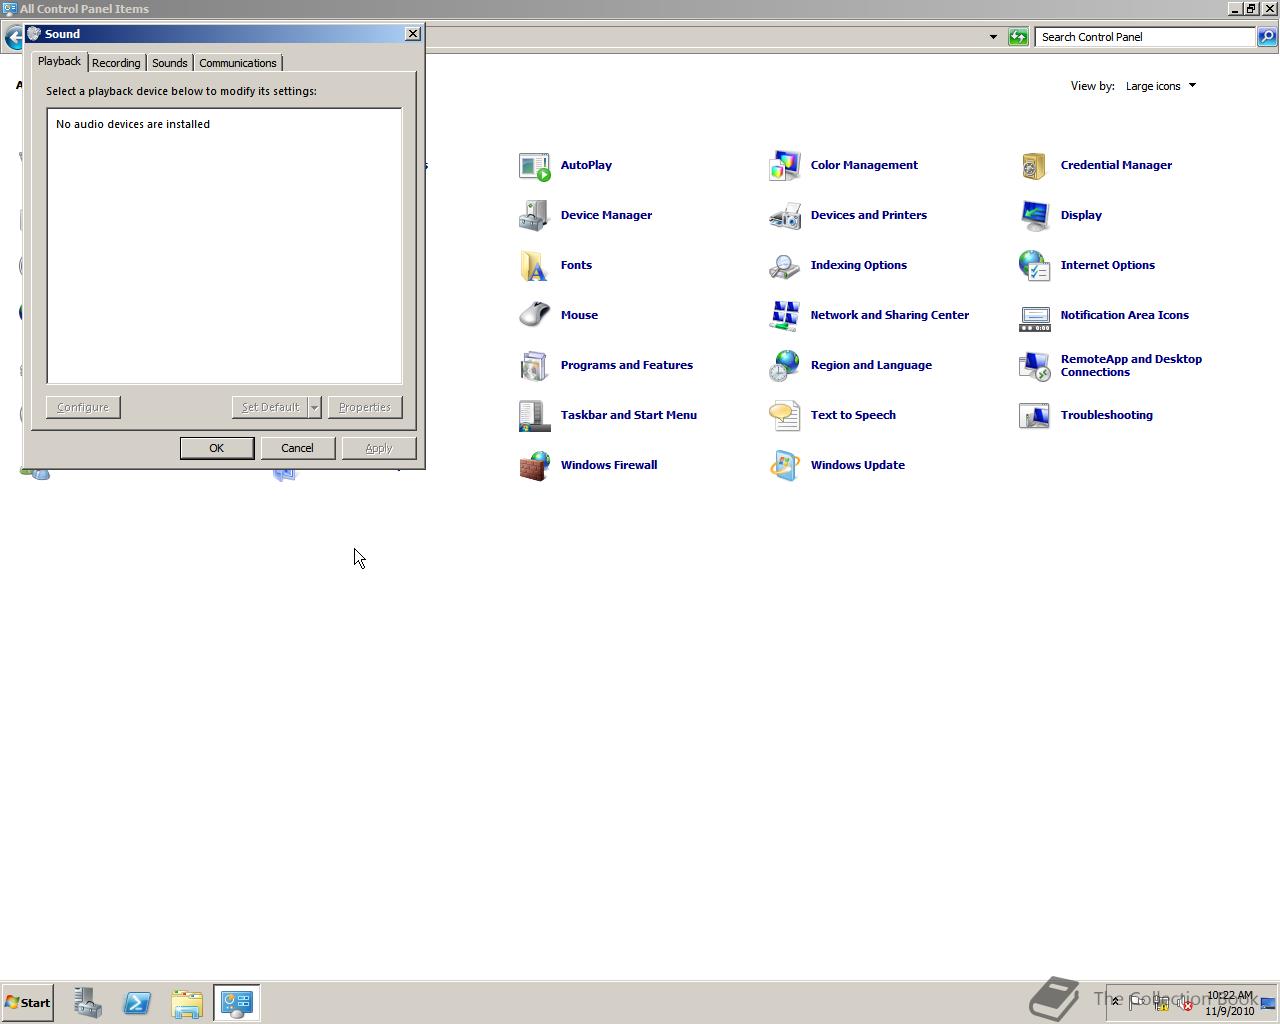1280x1024 pixels.
Task: Open the Action Center flag icon
Action: pyautogui.click(x=1137, y=1003)
